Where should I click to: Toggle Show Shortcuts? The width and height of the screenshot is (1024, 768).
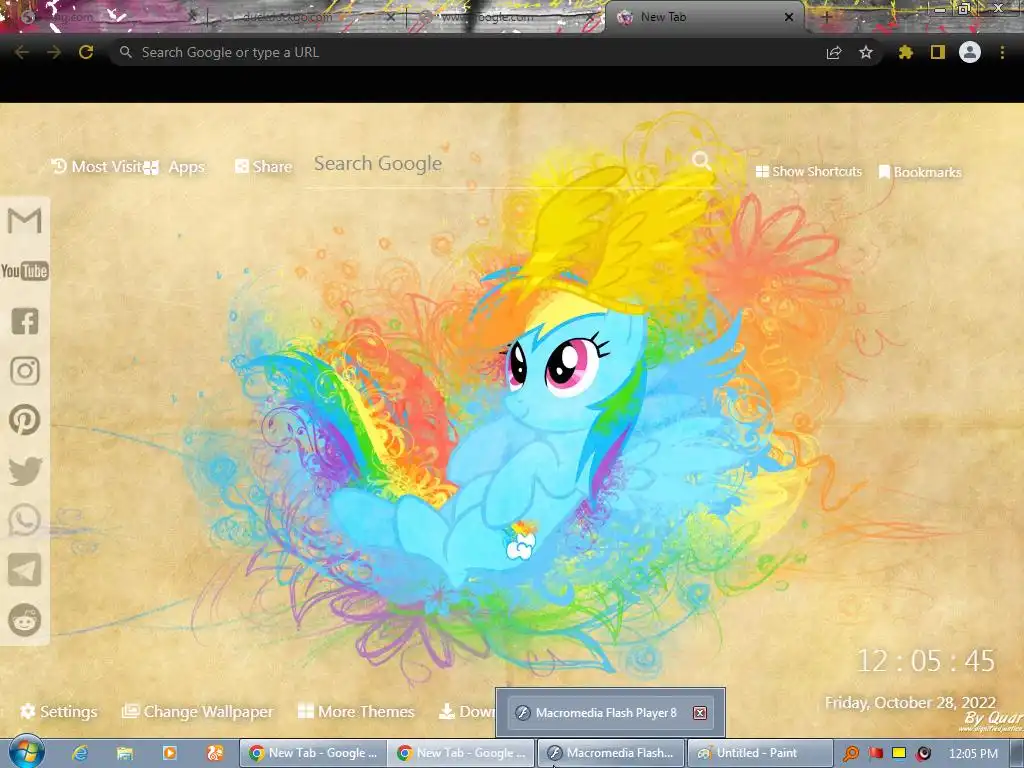pyautogui.click(x=809, y=171)
